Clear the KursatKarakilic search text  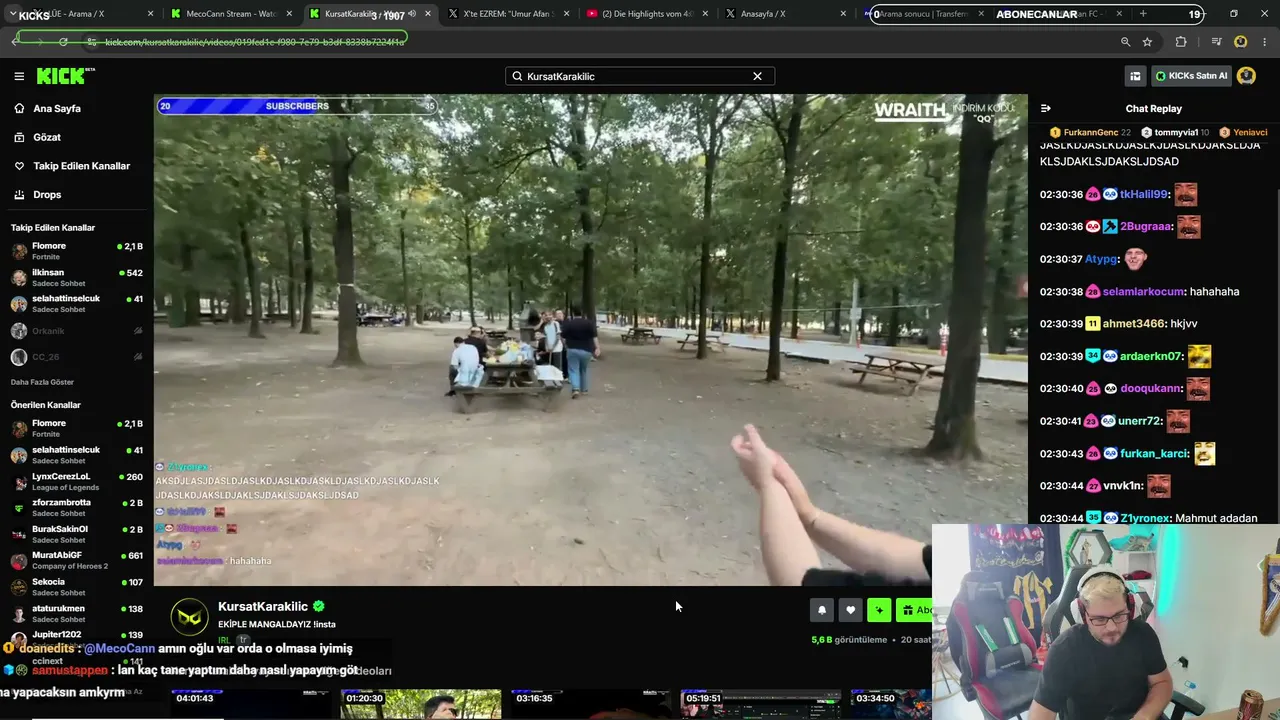point(757,76)
